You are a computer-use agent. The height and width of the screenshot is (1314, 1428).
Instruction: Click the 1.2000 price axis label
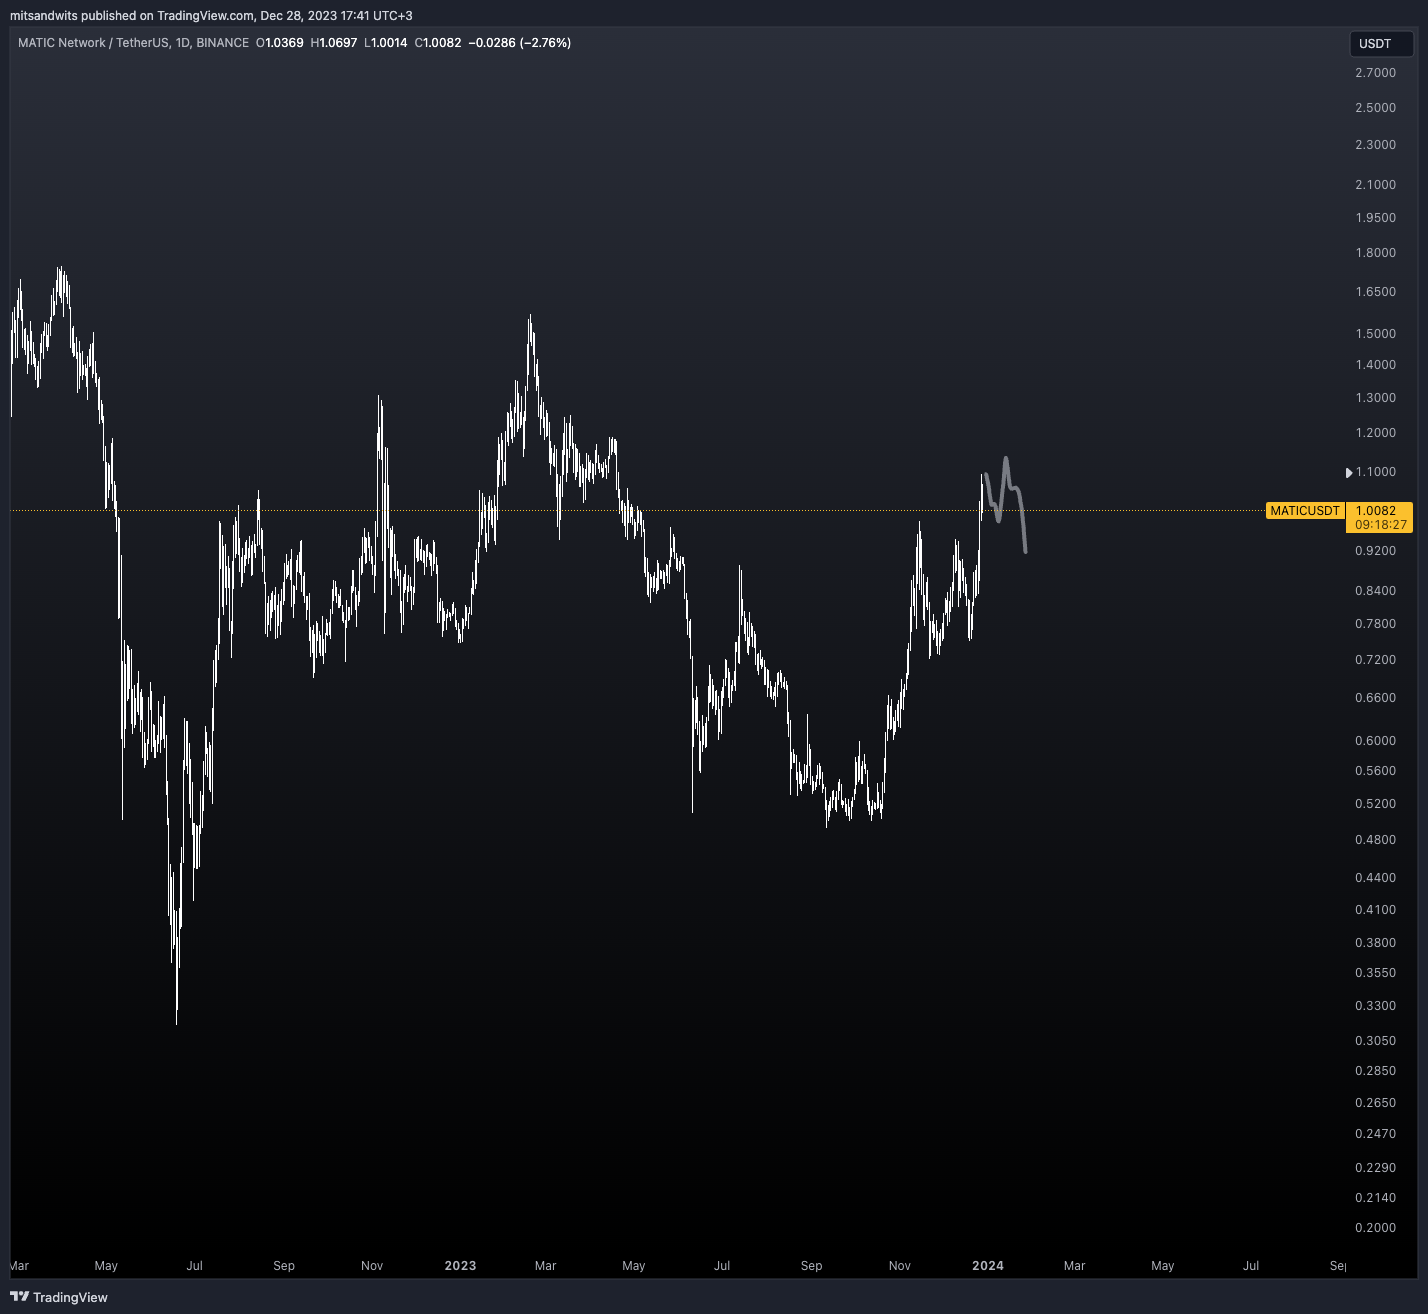1375,432
